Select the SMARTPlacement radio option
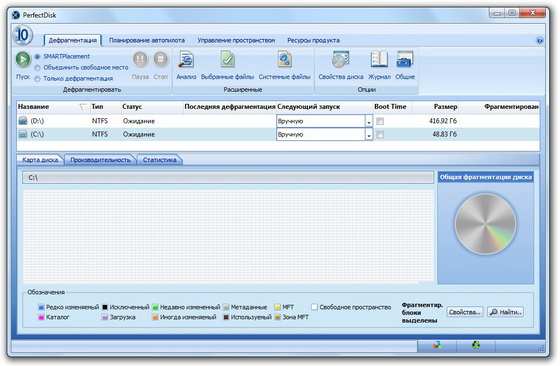Screen dimensions: 560x366 tap(37, 56)
